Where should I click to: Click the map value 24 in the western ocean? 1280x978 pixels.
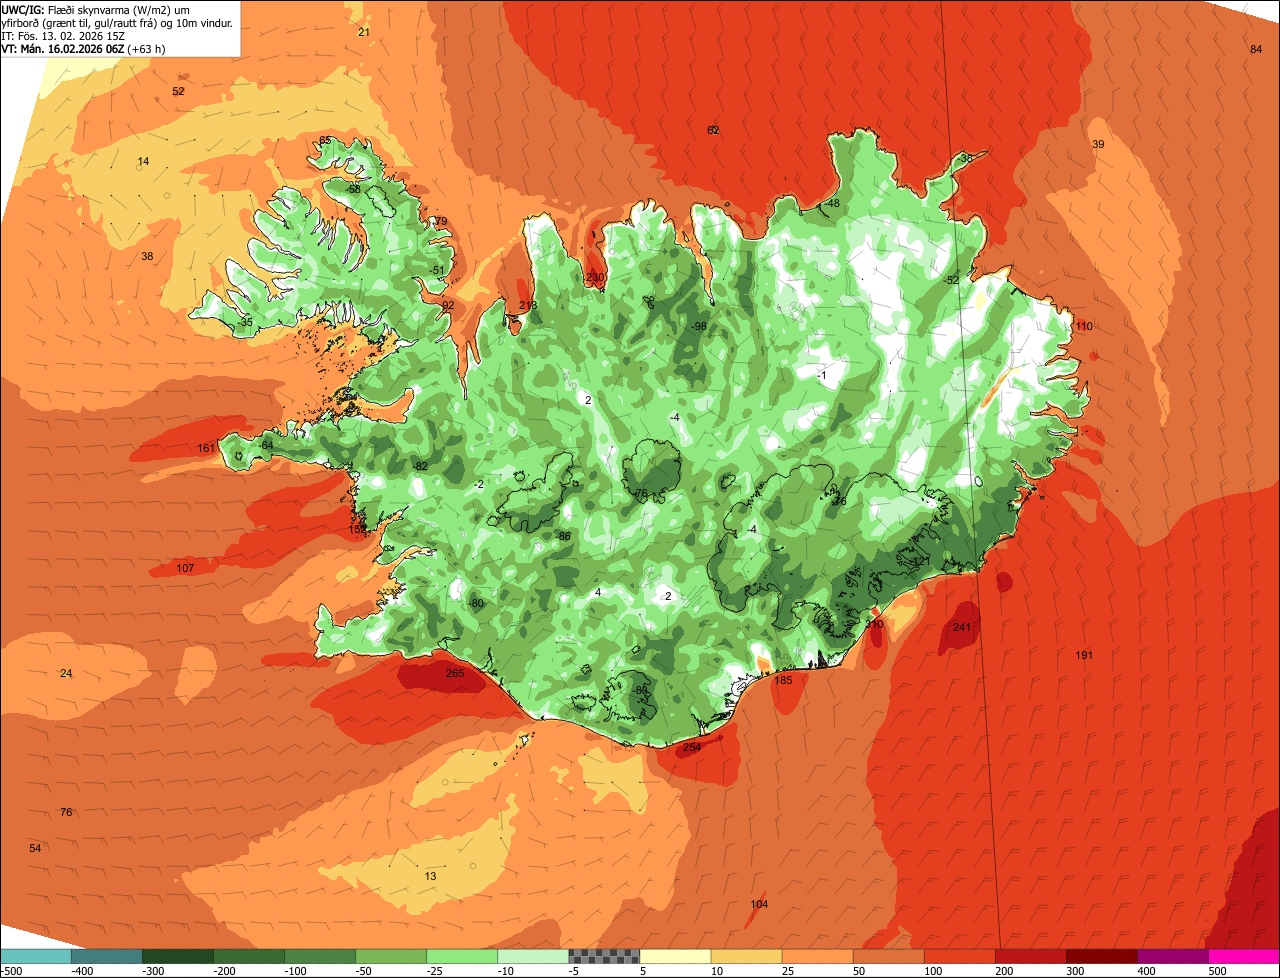tap(66, 673)
